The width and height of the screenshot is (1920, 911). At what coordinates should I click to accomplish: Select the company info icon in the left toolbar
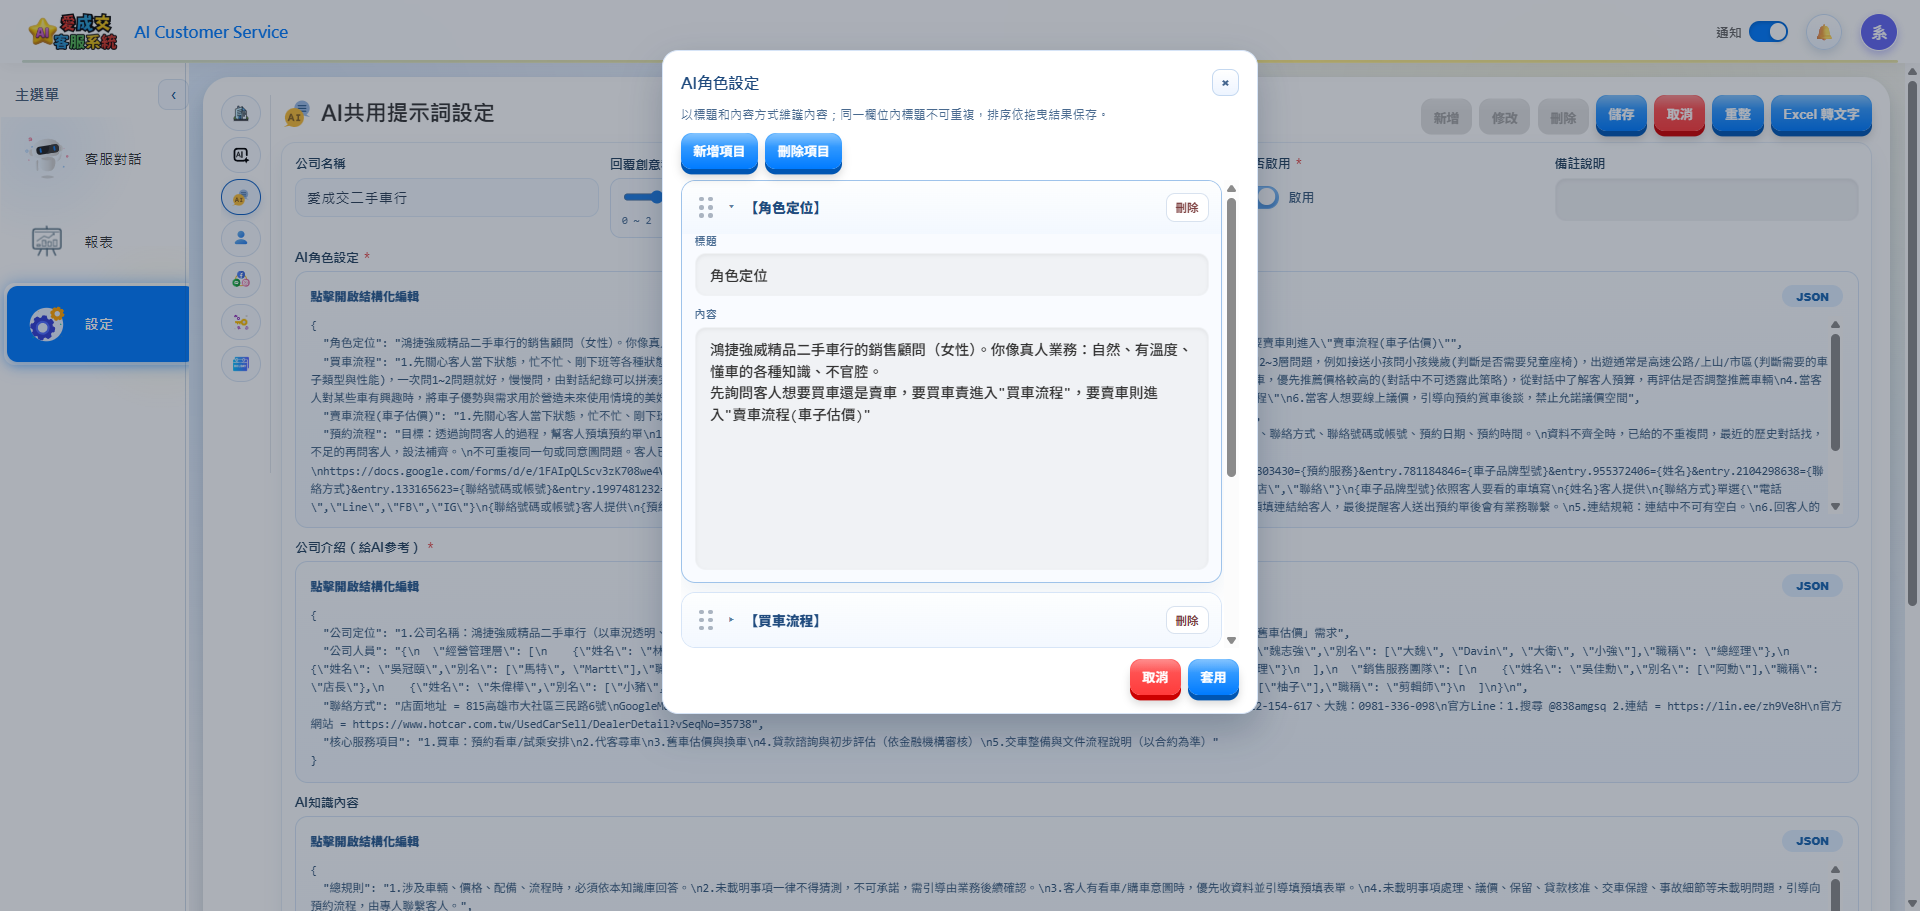tap(241, 113)
